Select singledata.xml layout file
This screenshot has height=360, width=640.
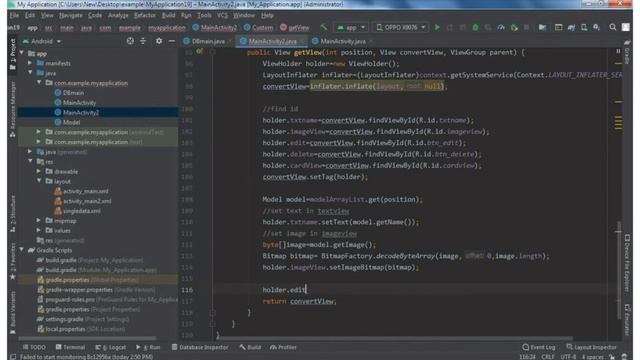pos(82,211)
